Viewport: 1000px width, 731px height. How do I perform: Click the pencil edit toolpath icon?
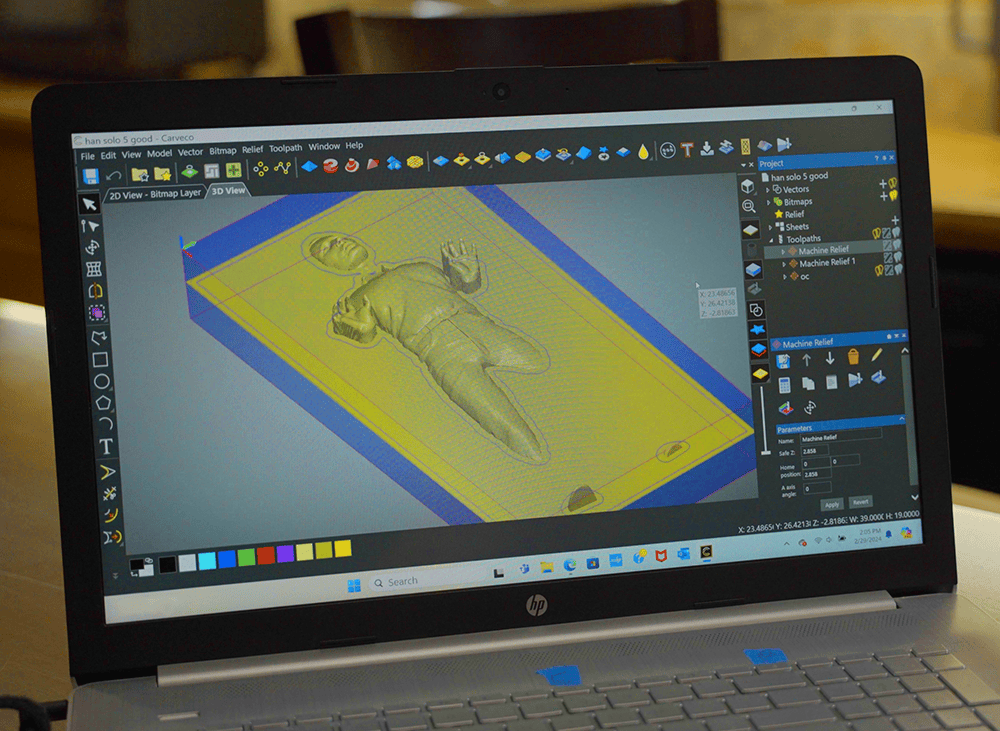[x=876, y=355]
